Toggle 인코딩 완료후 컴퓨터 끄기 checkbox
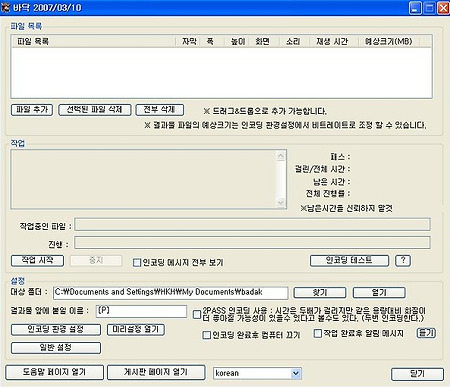Screen dimensions: 450x387 [x=207, y=335]
